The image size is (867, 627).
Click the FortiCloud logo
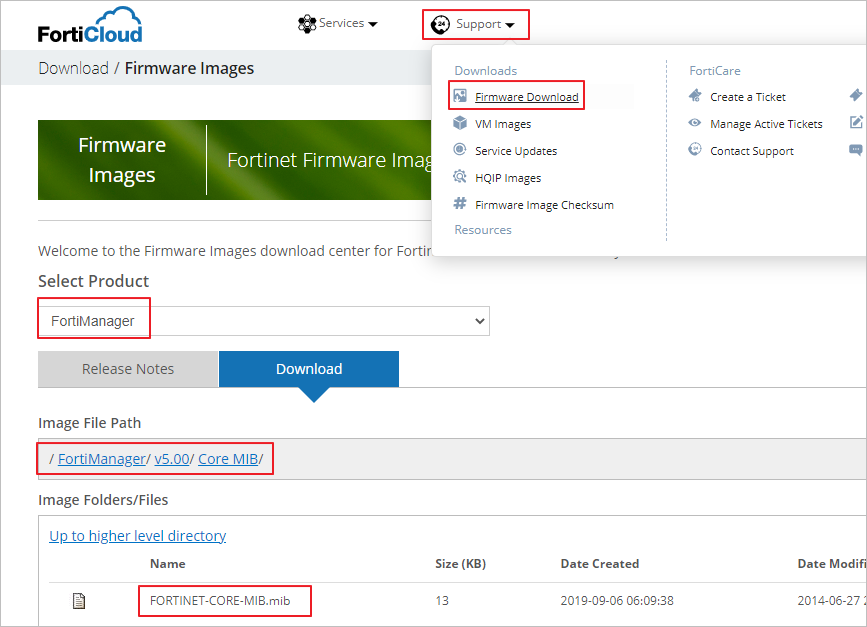(90, 25)
